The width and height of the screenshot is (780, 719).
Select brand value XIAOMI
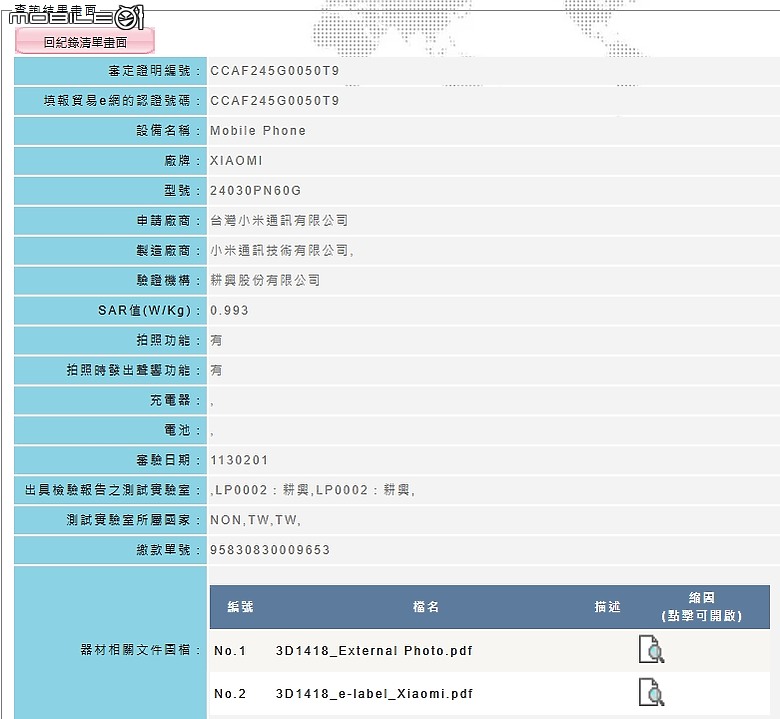pyautogui.click(x=236, y=160)
